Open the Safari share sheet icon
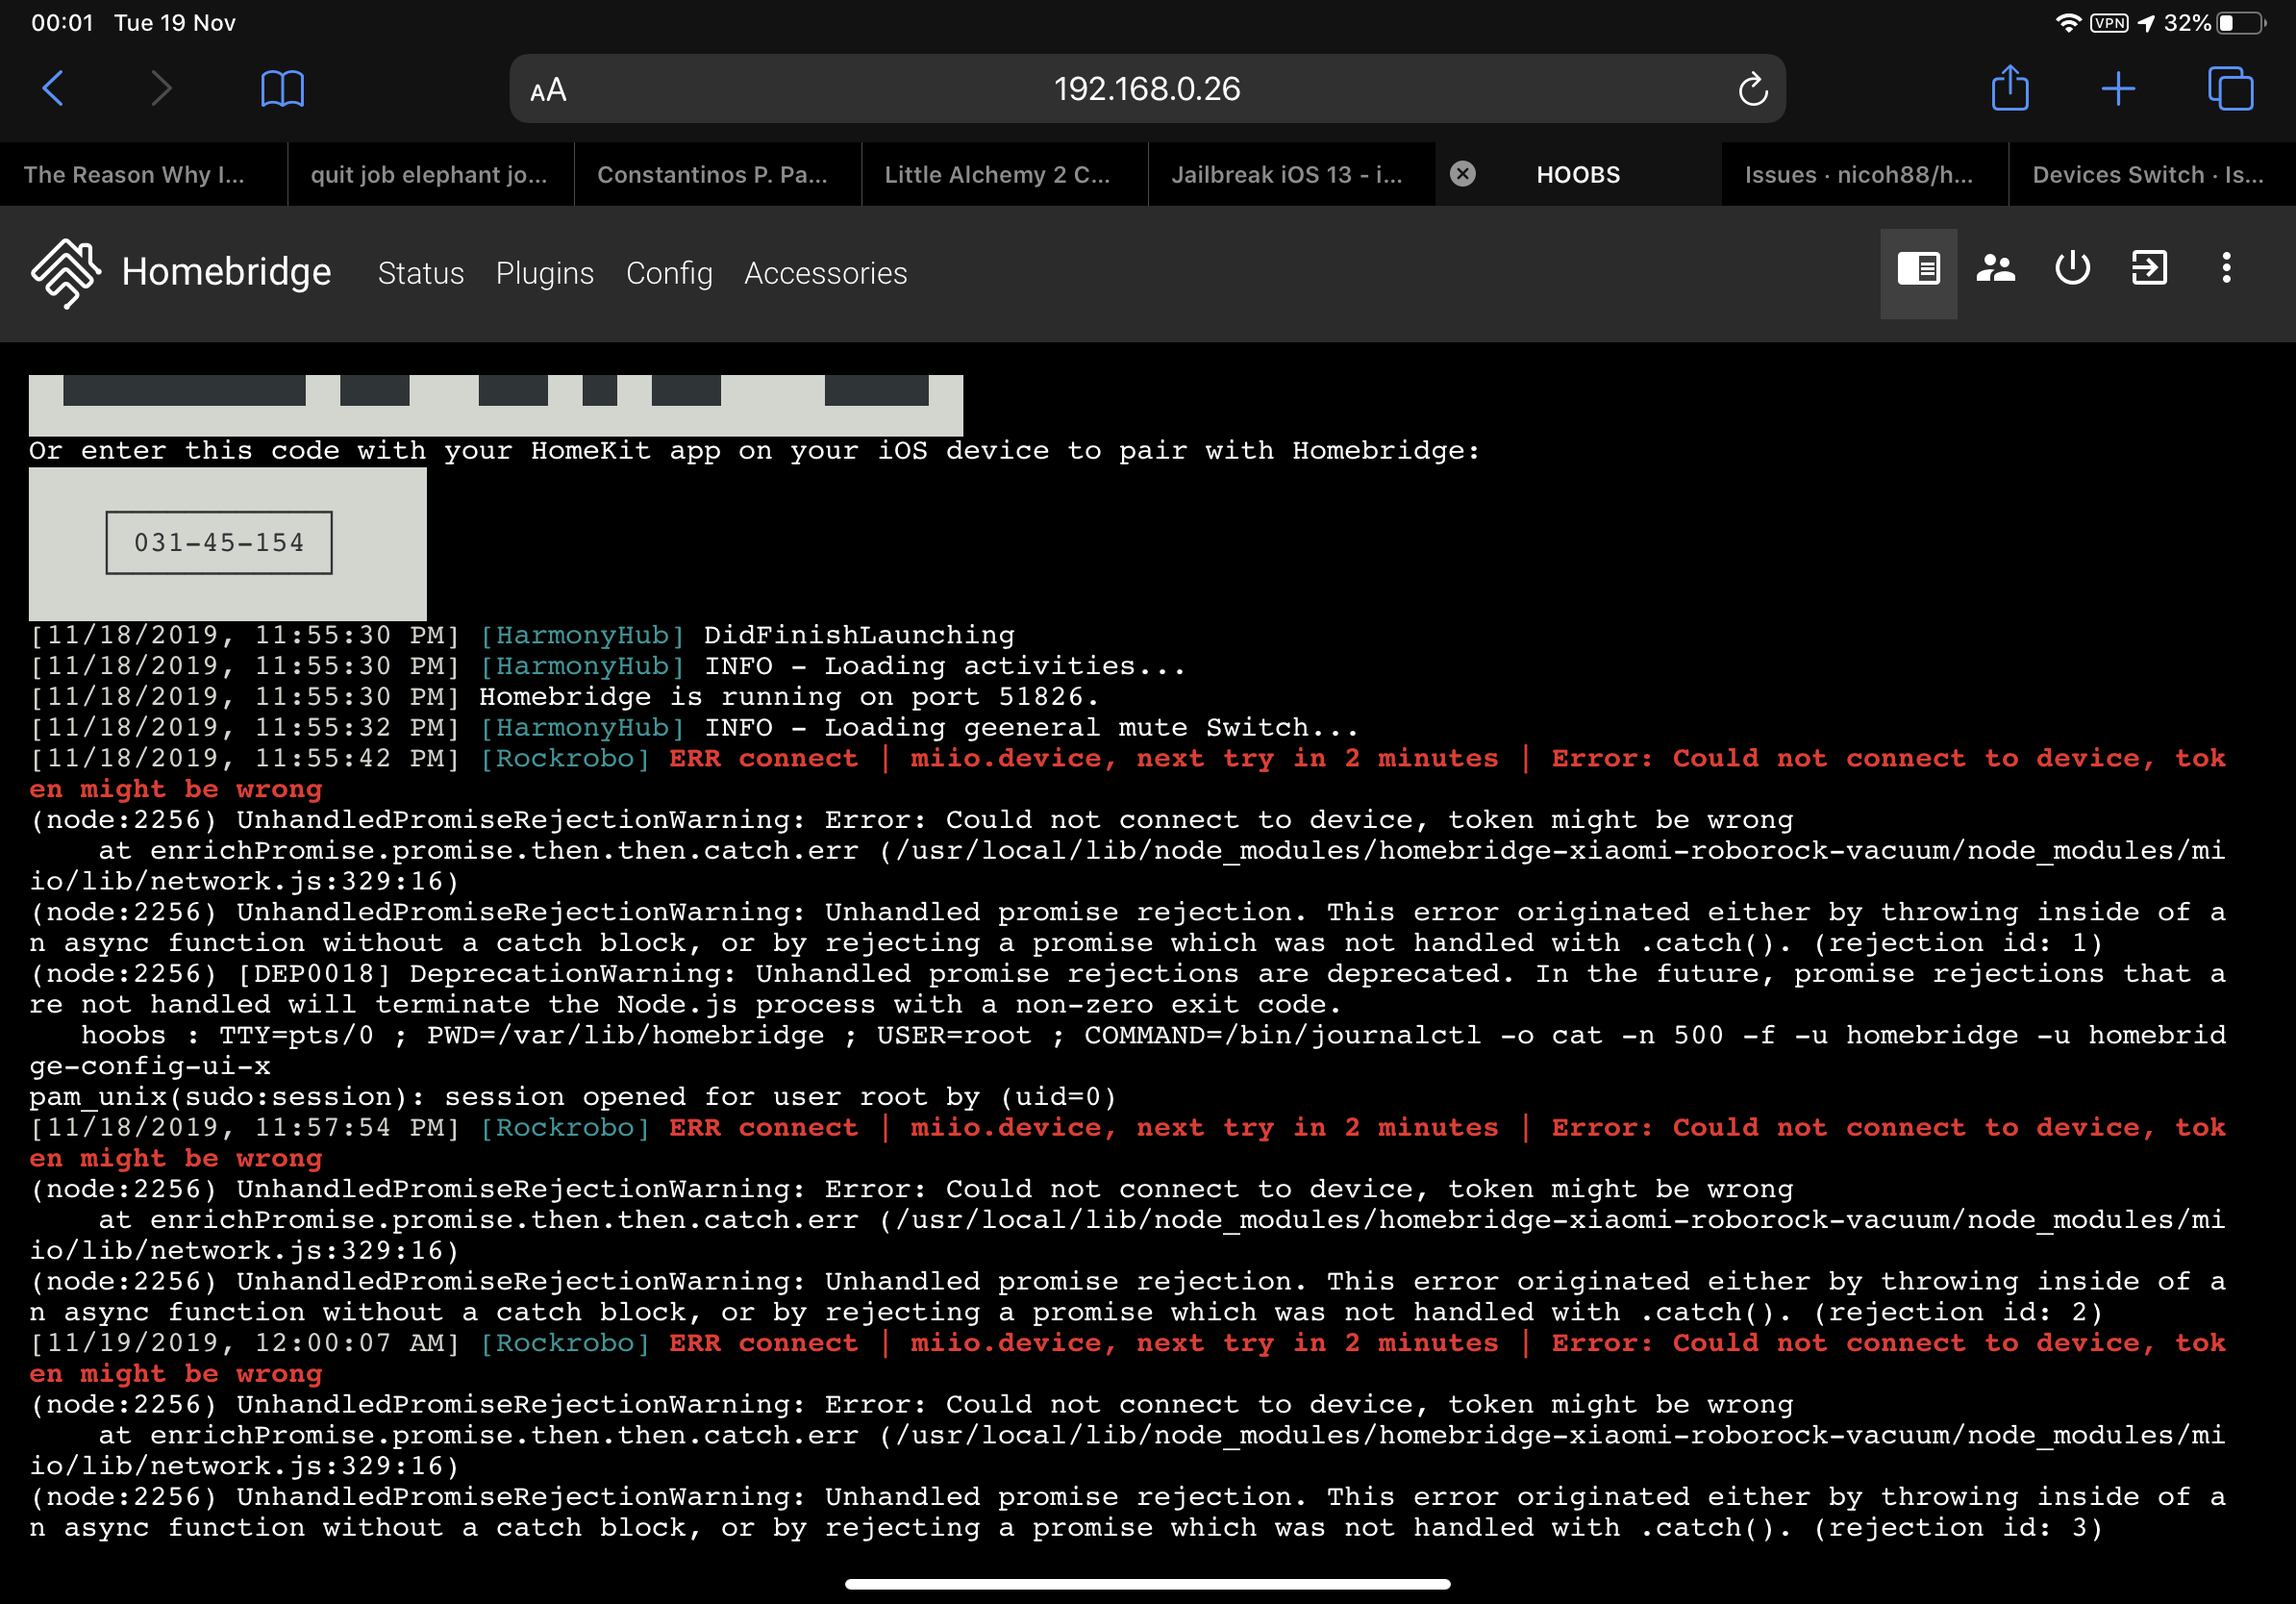The height and width of the screenshot is (1604, 2296). (2009, 88)
